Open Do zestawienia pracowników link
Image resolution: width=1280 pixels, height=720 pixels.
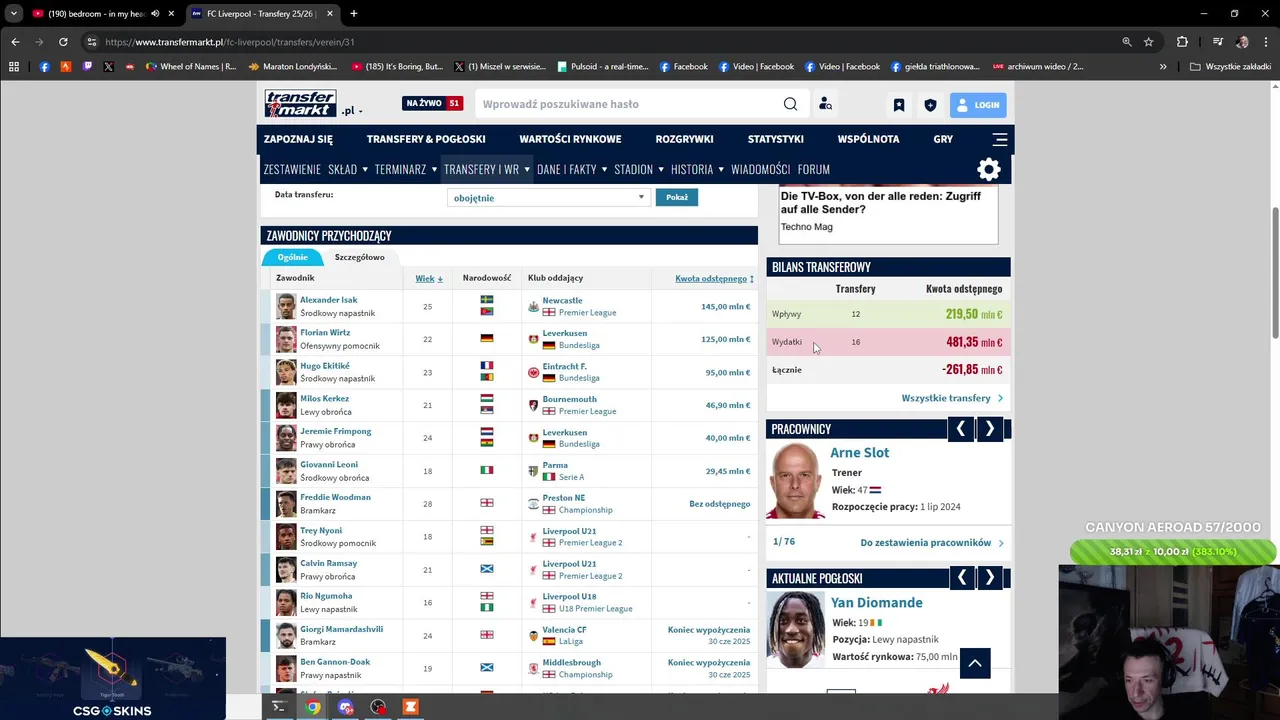932,543
